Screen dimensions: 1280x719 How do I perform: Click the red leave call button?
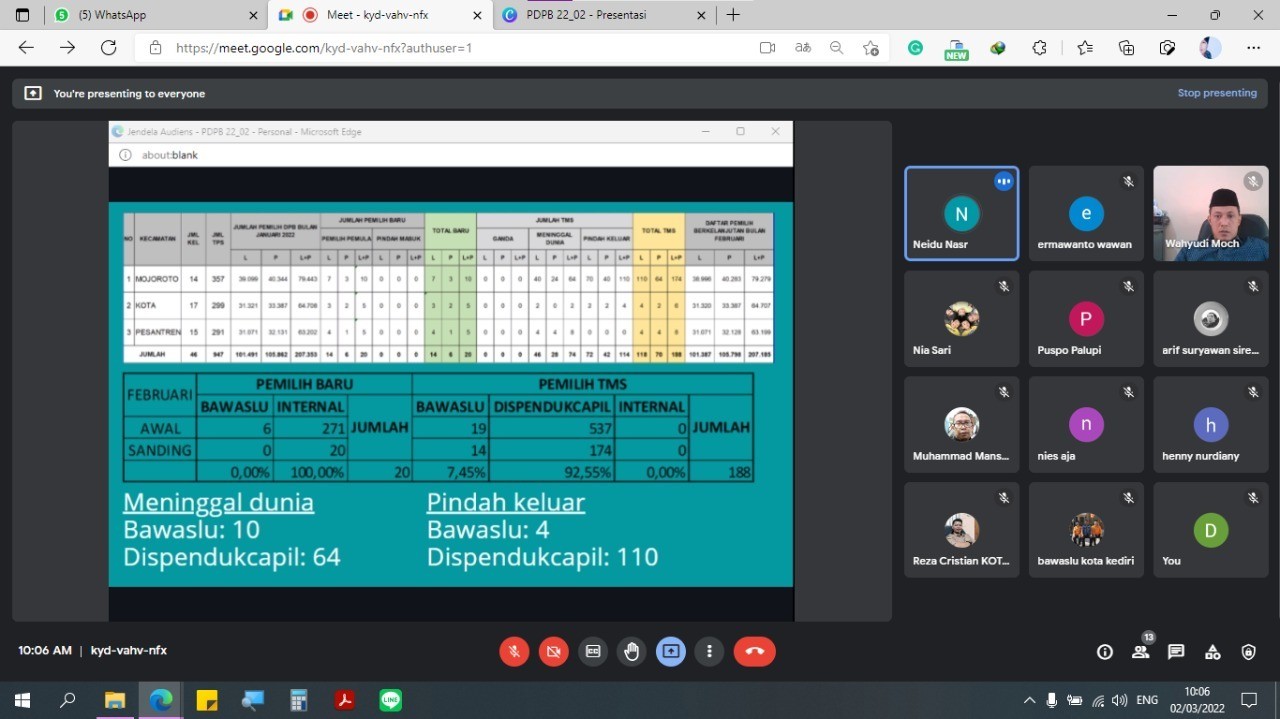[x=754, y=651]
